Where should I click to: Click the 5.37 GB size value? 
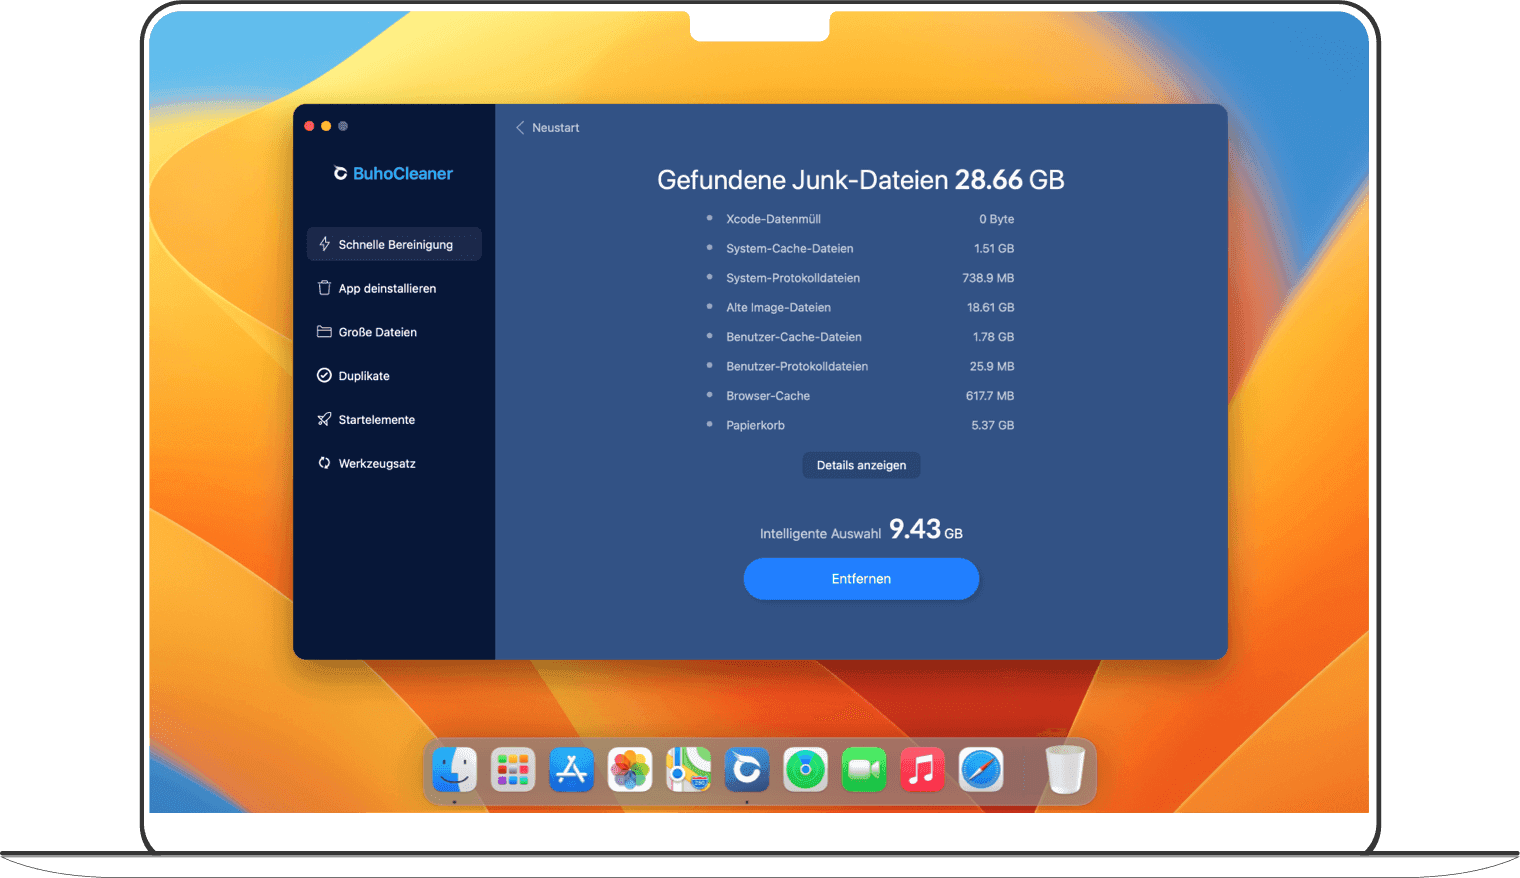(x=992, y=425)
